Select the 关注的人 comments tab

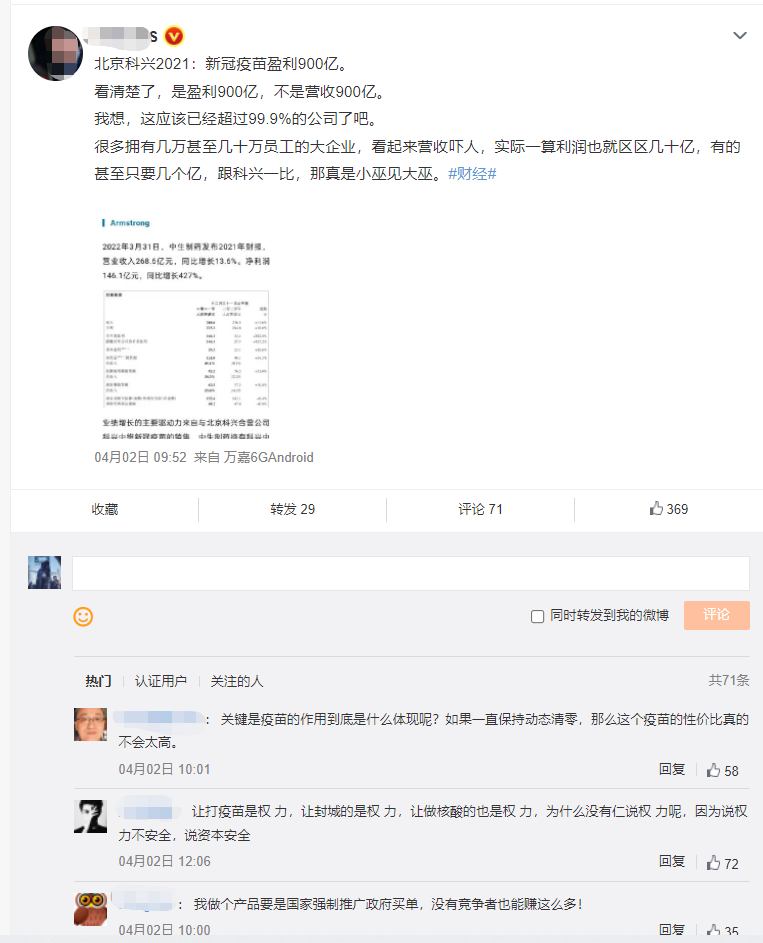(x=236, y=681)
